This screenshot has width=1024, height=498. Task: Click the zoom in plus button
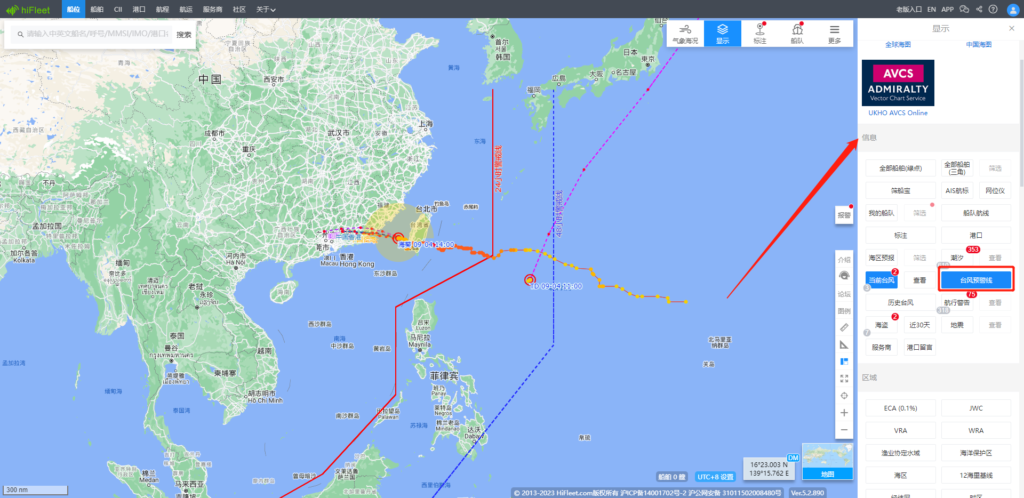(844, 412)
